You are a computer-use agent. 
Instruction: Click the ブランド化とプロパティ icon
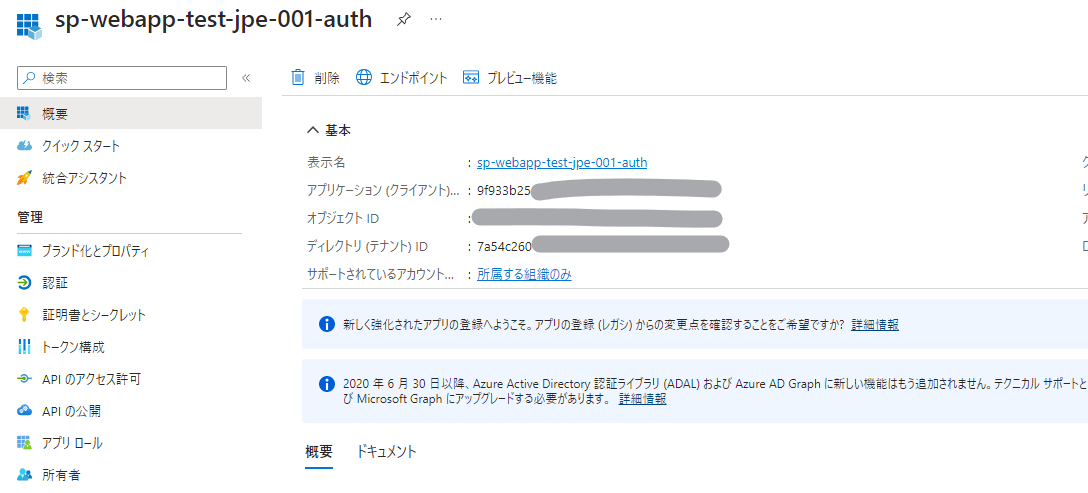[24, 251]
